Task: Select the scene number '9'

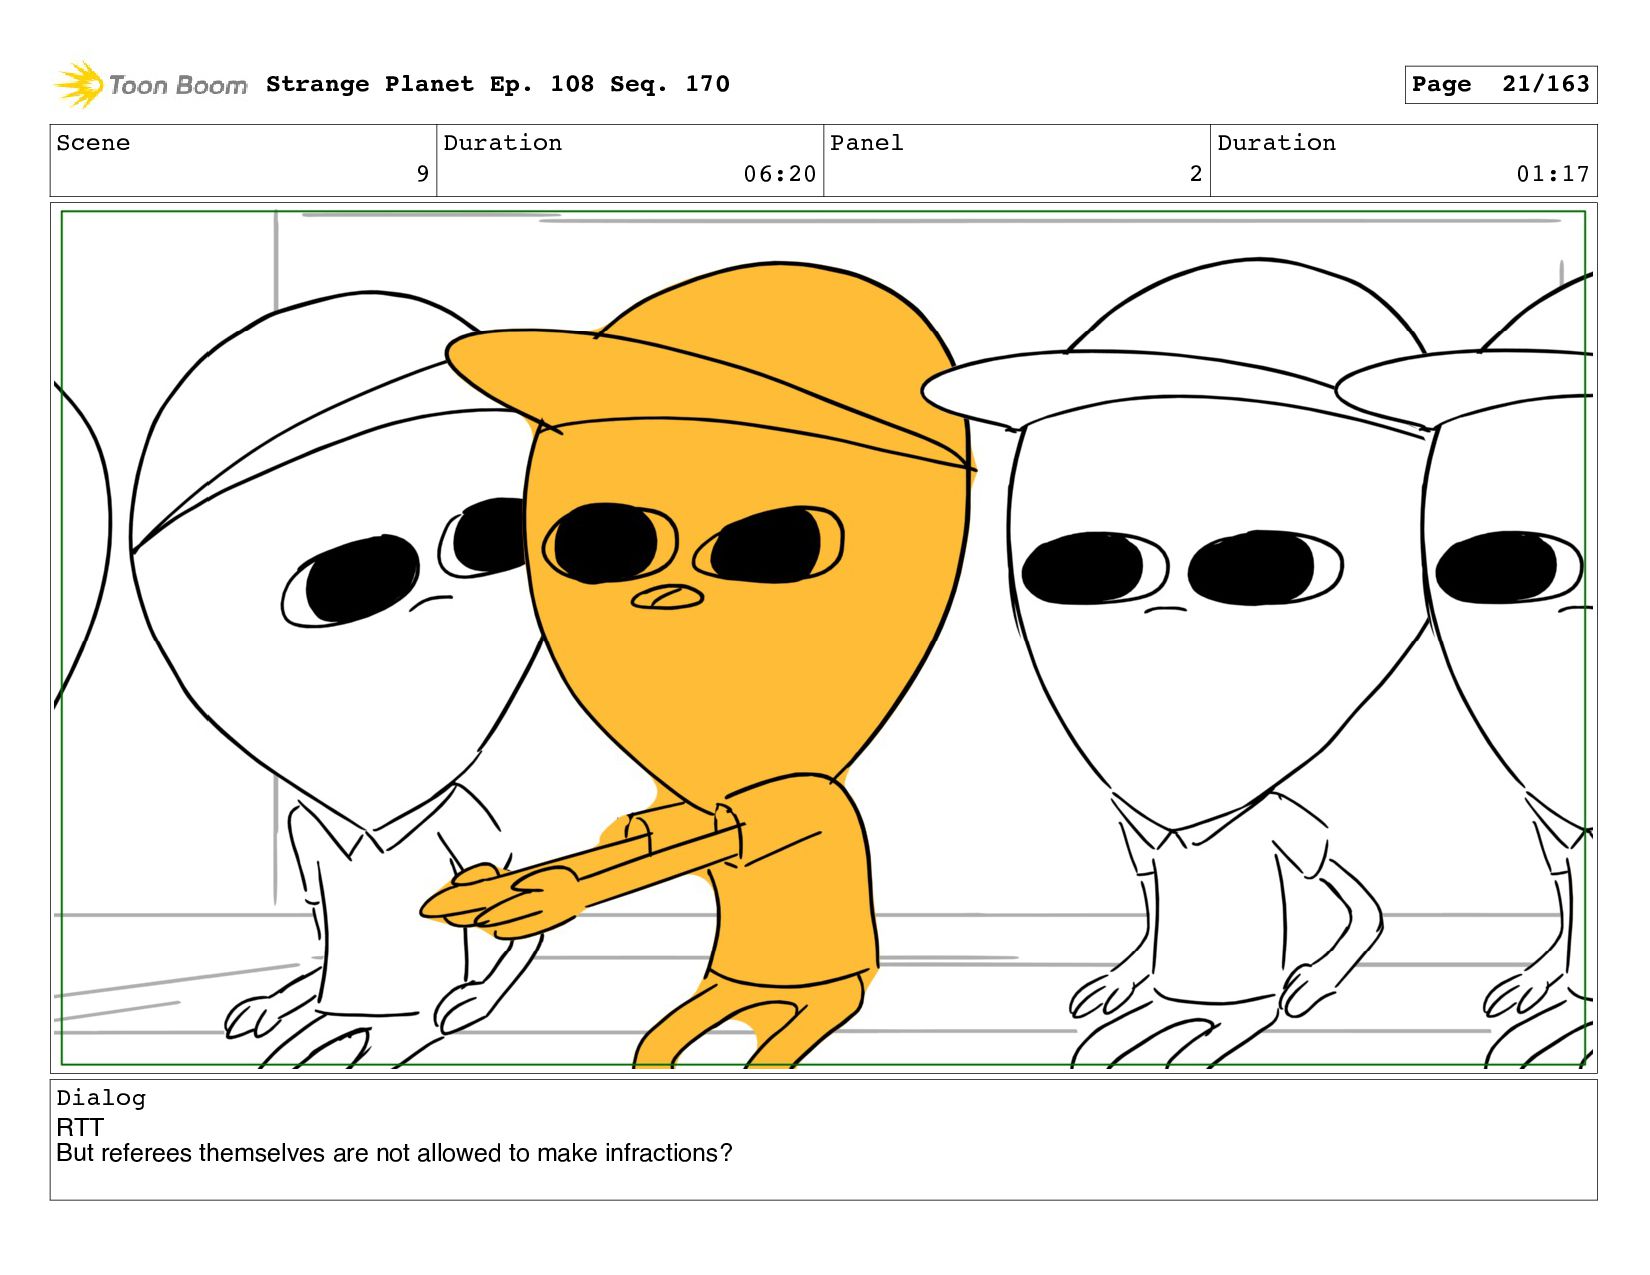Action: click(422, 174)
